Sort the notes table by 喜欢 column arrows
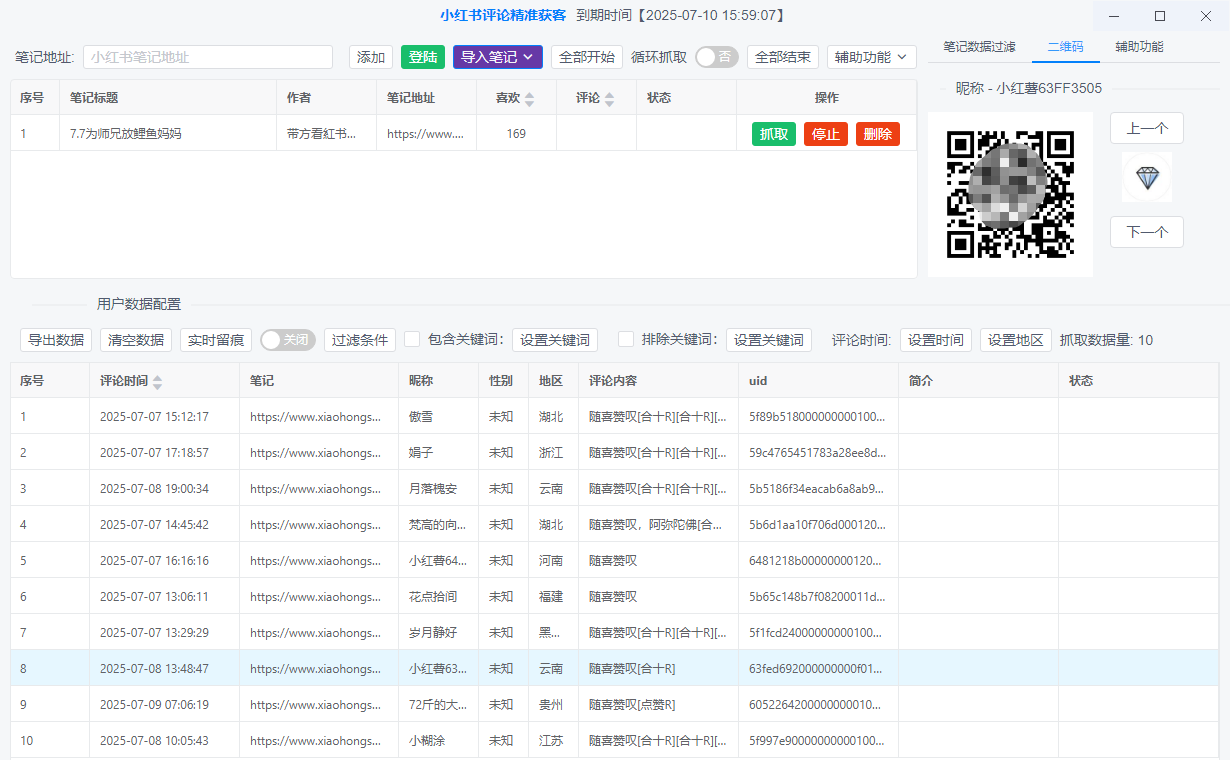This screenshot has width=1230, height=760. tap(530, 99)
